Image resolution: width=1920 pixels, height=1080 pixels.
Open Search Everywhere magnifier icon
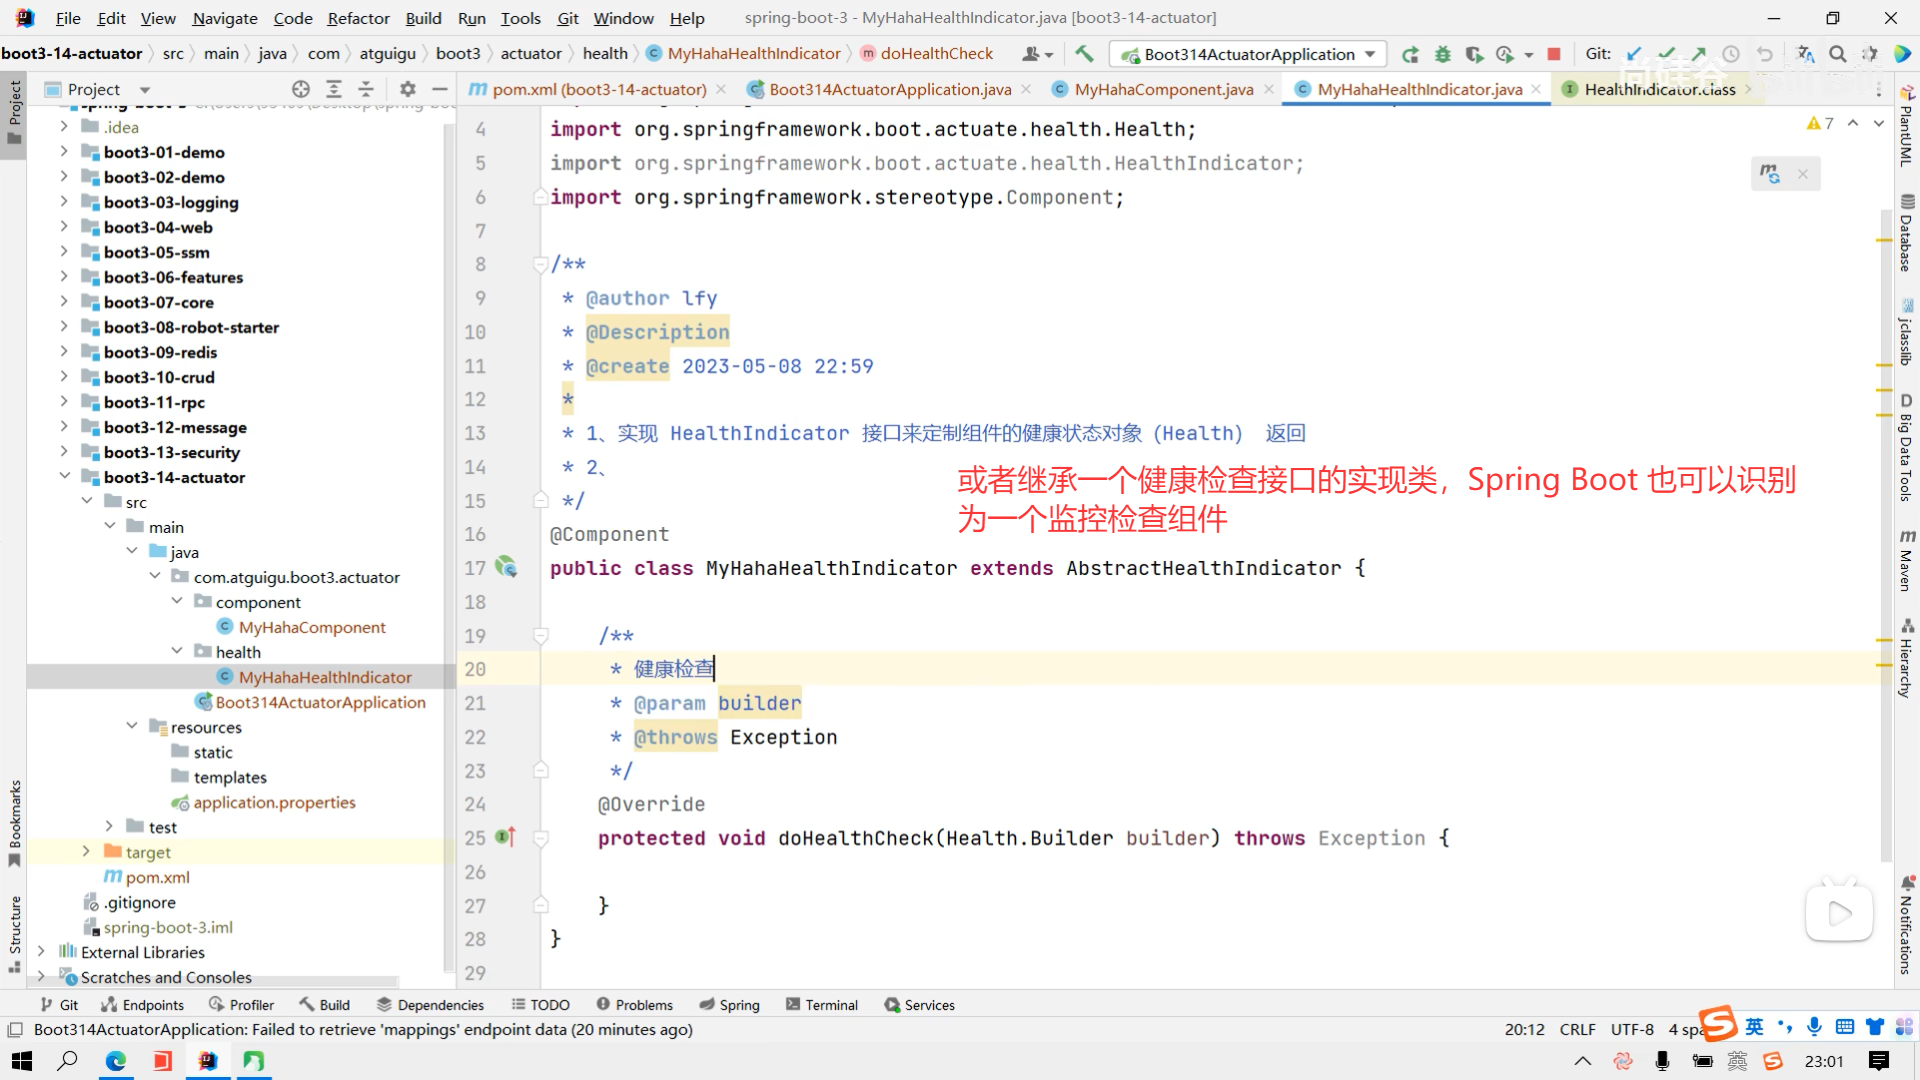1837,54
